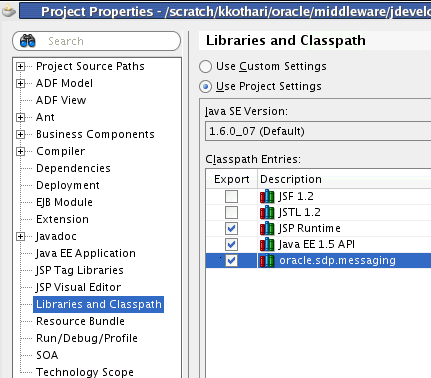This screenshot has width=431, height=378.
Task: Select JSP Tag Libraries in the tree
Action: [x=79, y=270]
